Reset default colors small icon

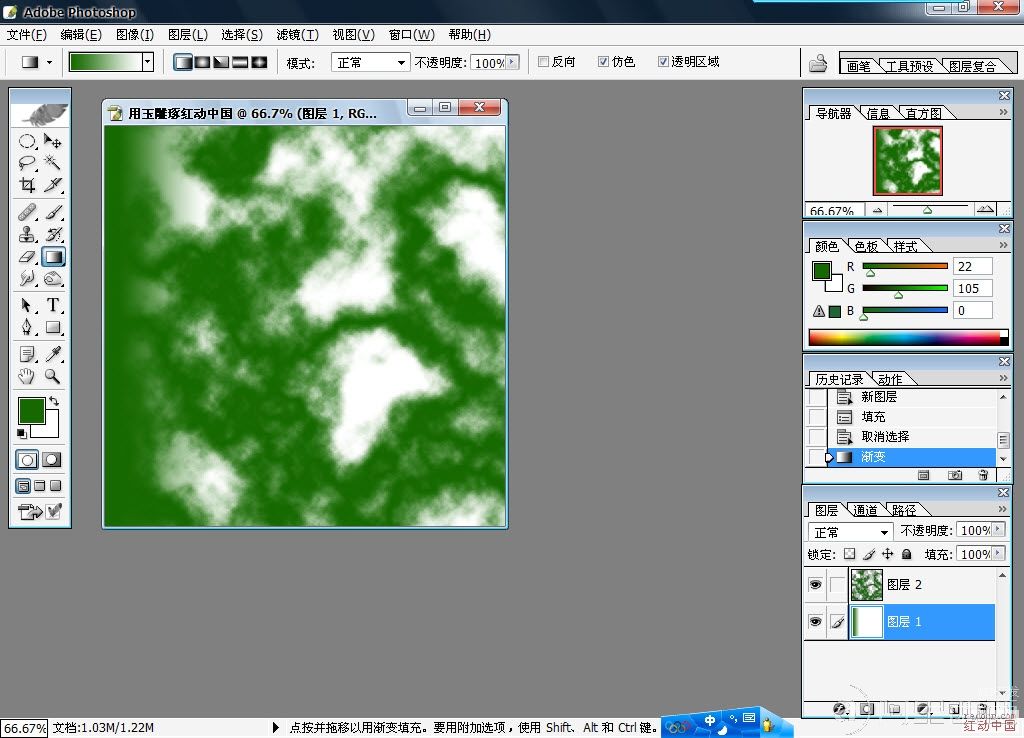click(22, 434)
